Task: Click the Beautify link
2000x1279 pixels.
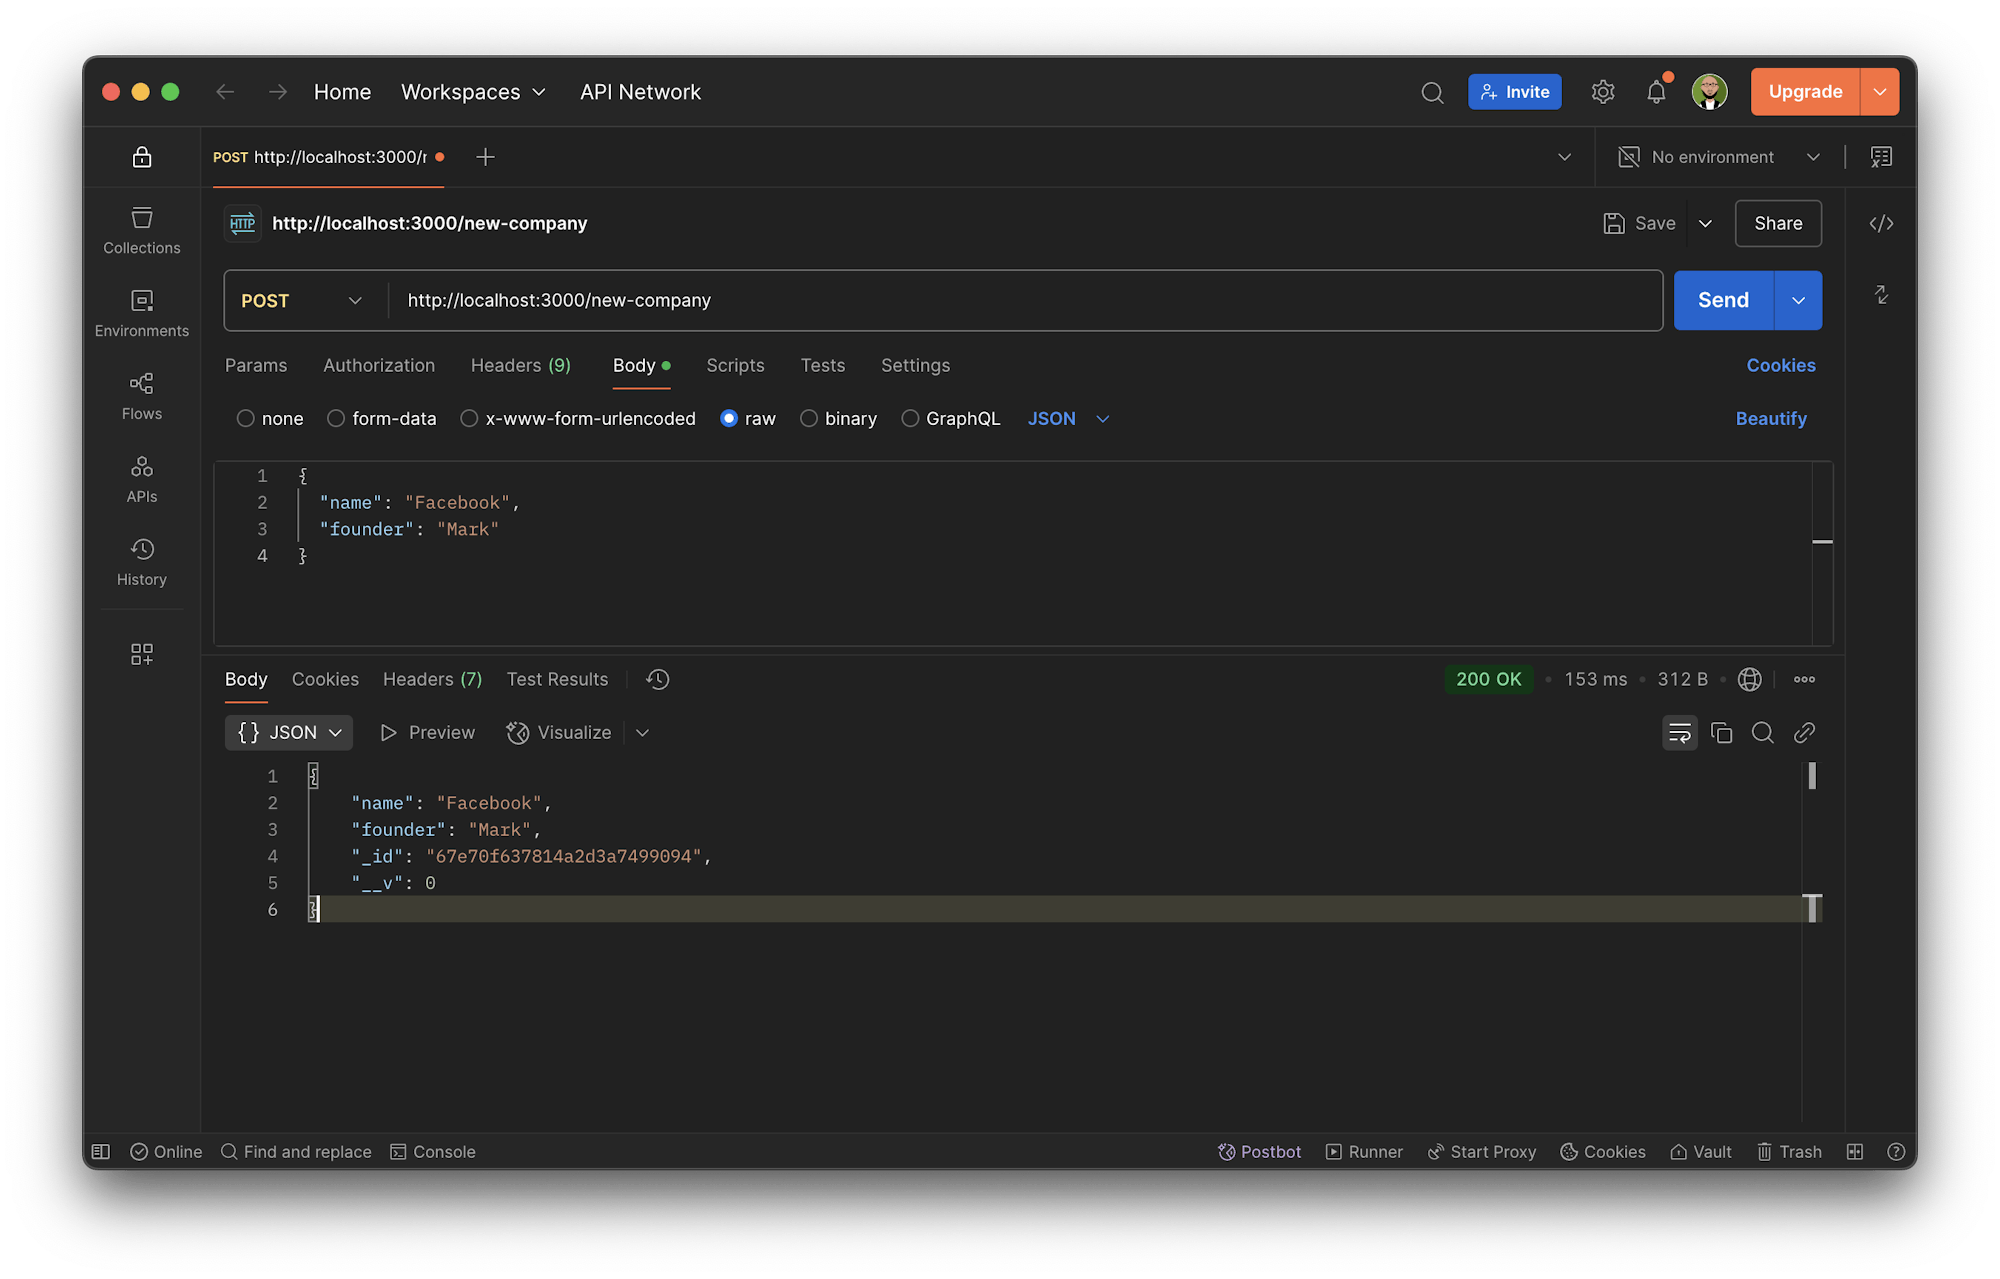Action: click(1770, 419)
